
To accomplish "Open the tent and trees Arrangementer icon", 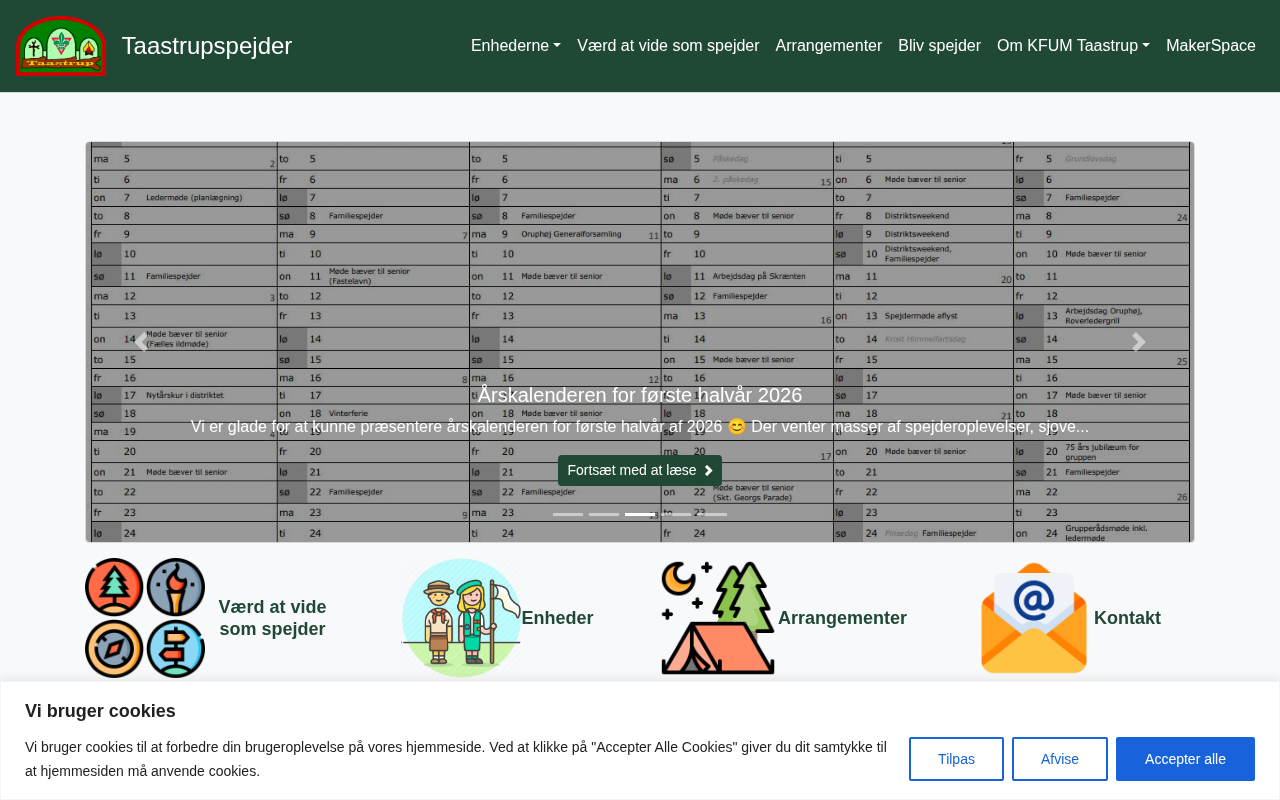I will (718, 618).
